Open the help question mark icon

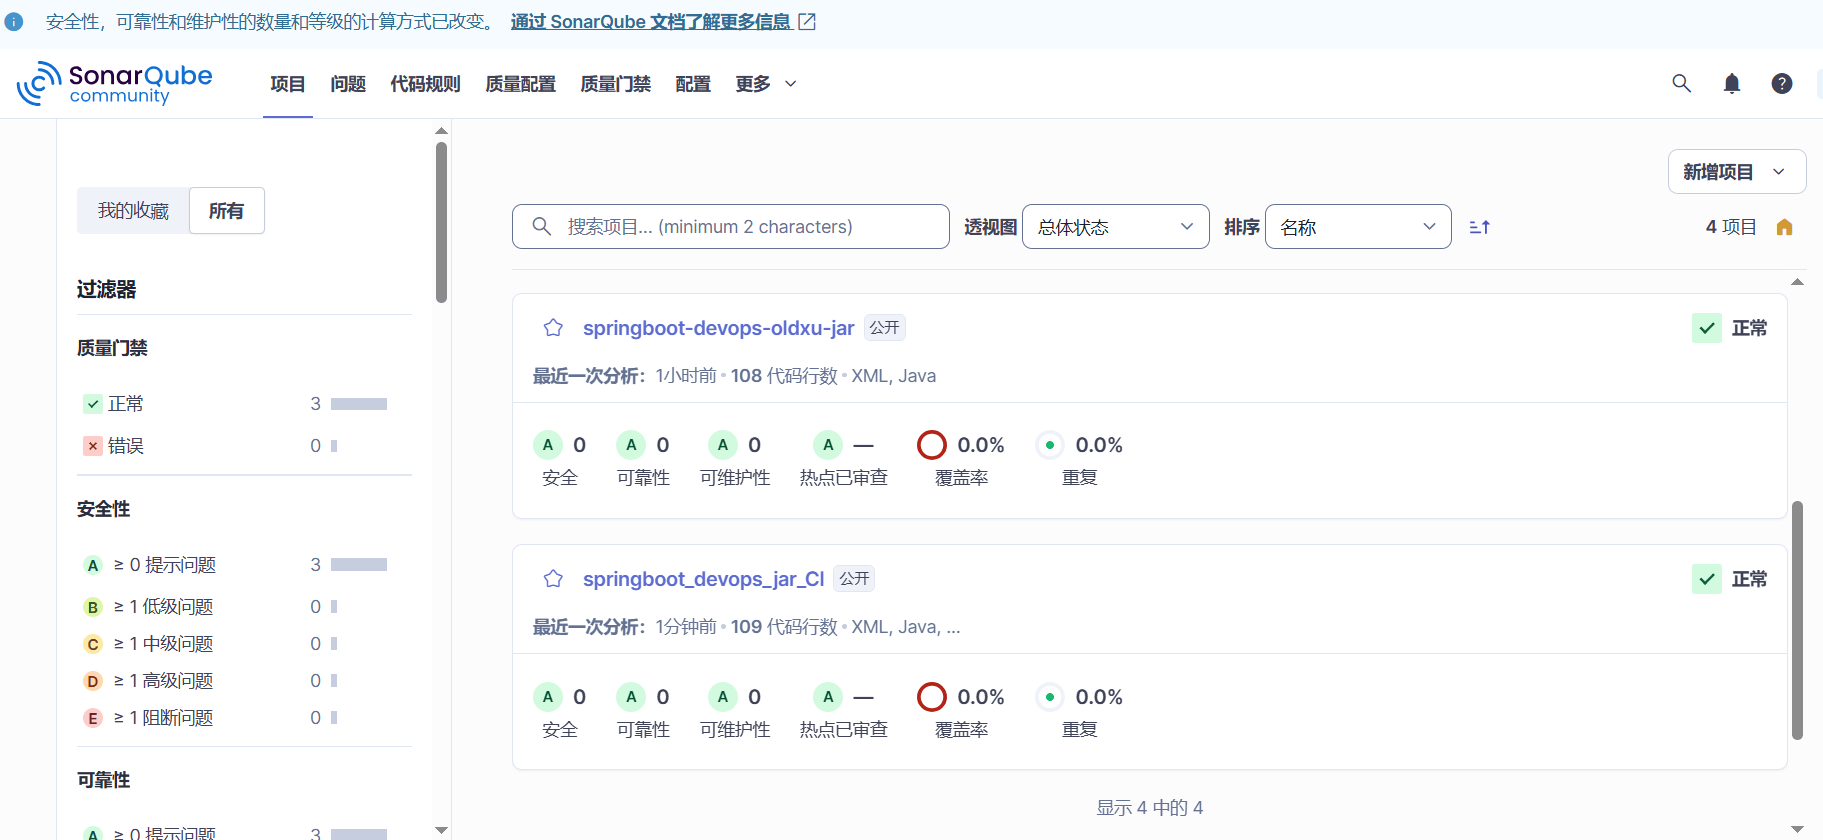pyautogui.click(x=1781, y=83)
